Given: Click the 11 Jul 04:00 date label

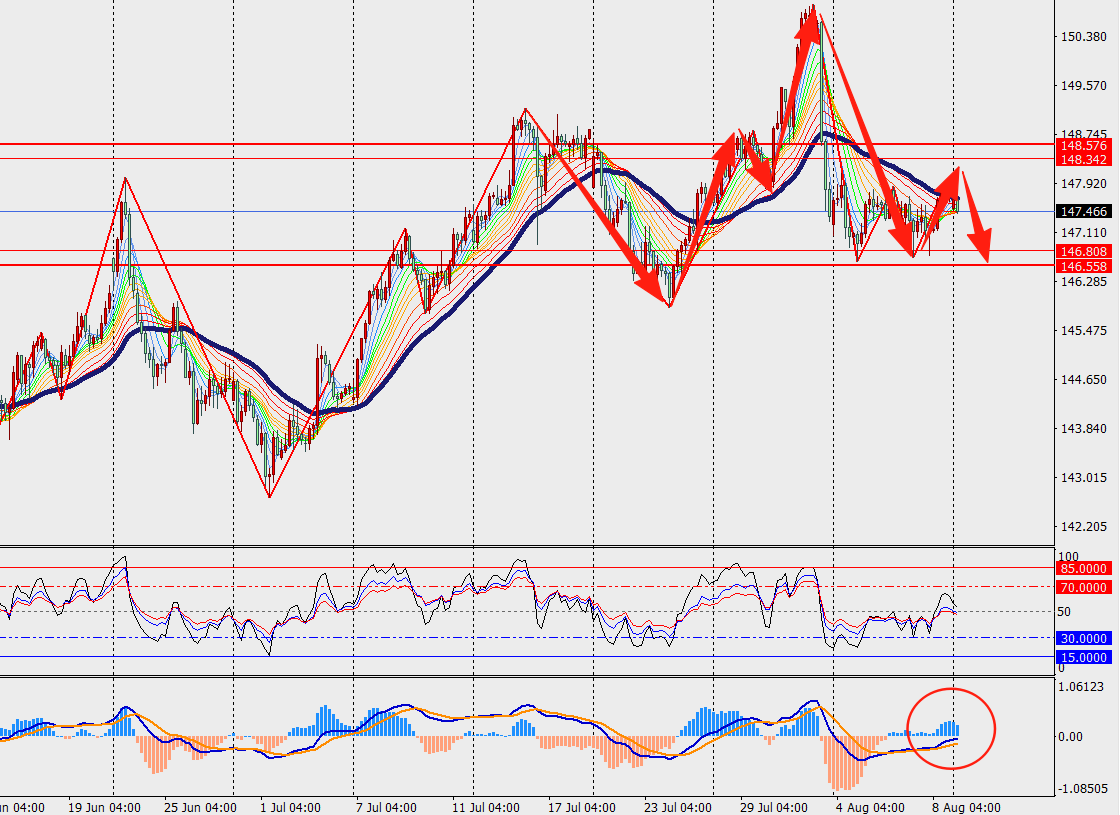Looking at the screenshot, I should click(x=486, y=808).
